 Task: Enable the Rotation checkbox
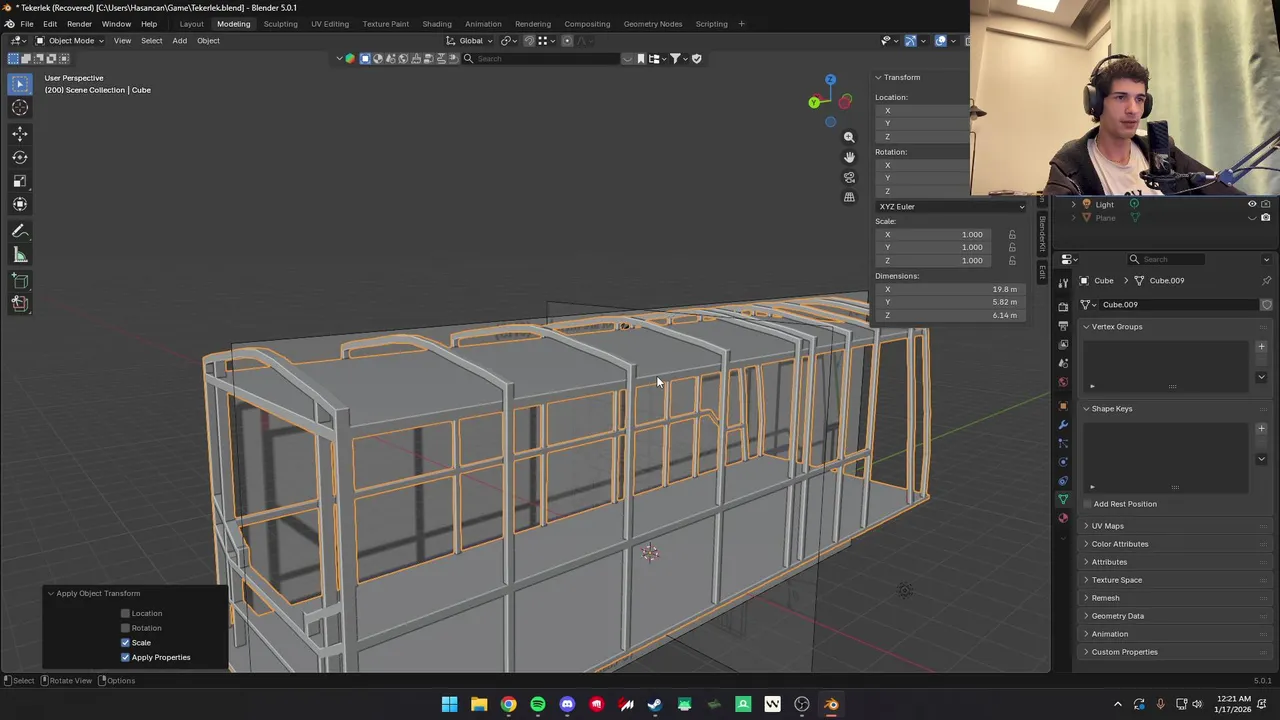125,628
